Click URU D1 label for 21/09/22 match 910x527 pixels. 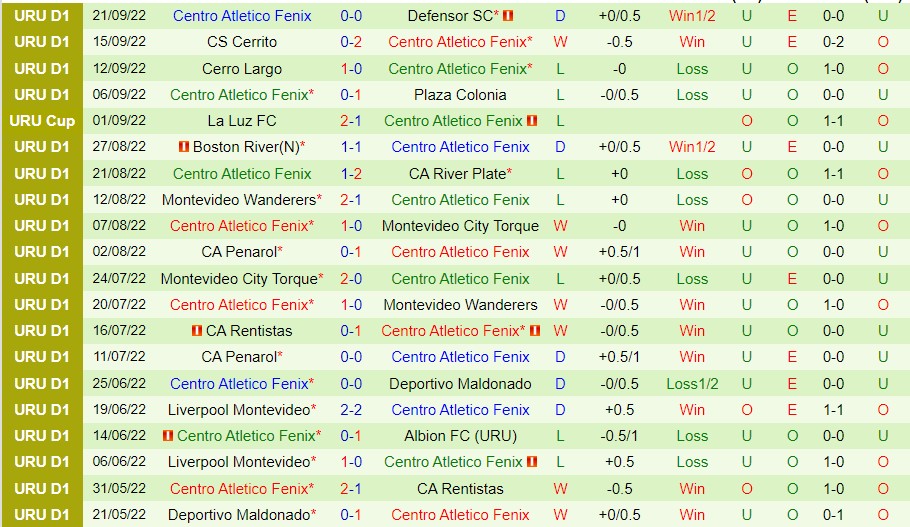pos(42,16)
